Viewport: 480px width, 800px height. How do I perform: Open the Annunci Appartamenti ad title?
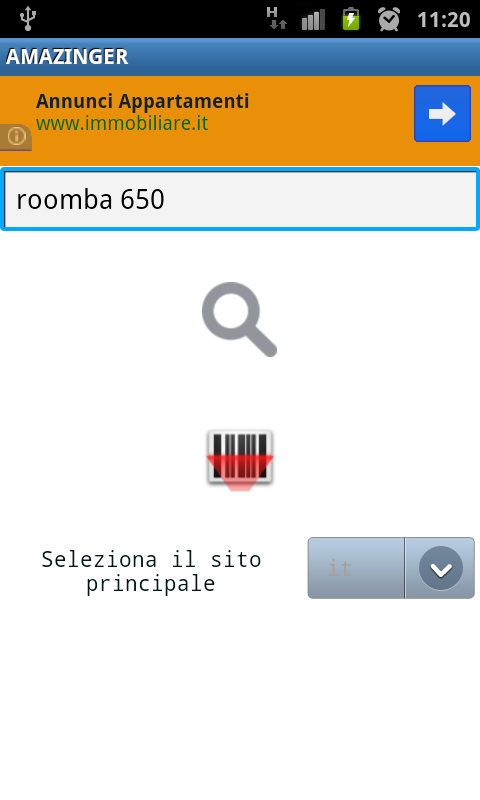pyautogui.click(x=142, y=101)
